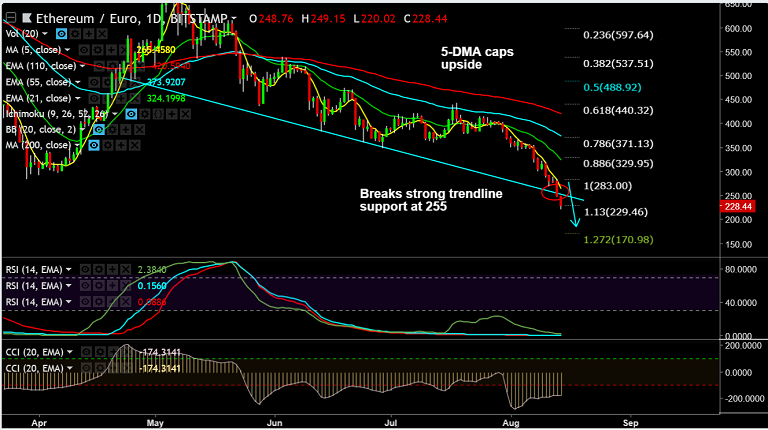Toggle visibility eye for MA (5, close)
The width and height of the screenshot is (768, 430).
pyautogui.click(x=84, y=50)
